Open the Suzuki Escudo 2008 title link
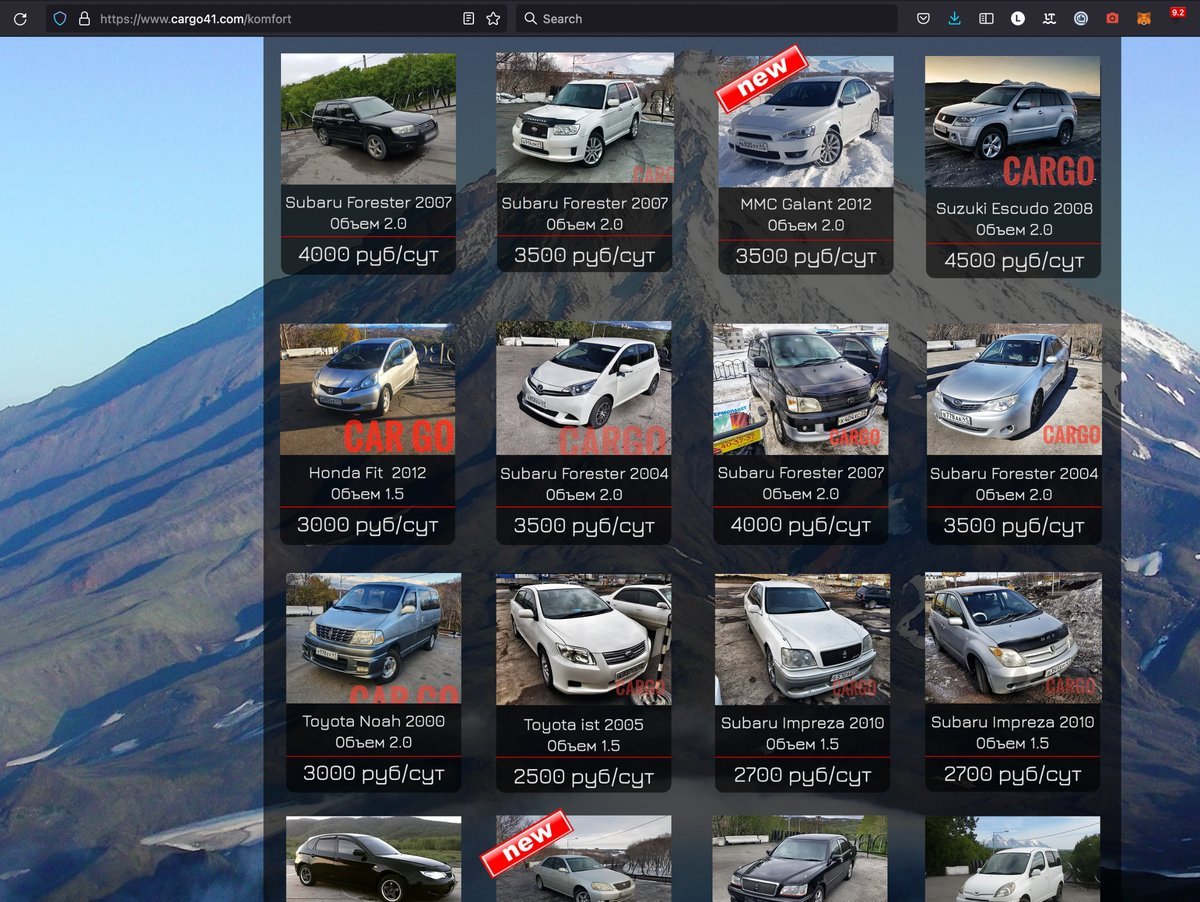This screenshot has width=1200, height=902. 1014,209
